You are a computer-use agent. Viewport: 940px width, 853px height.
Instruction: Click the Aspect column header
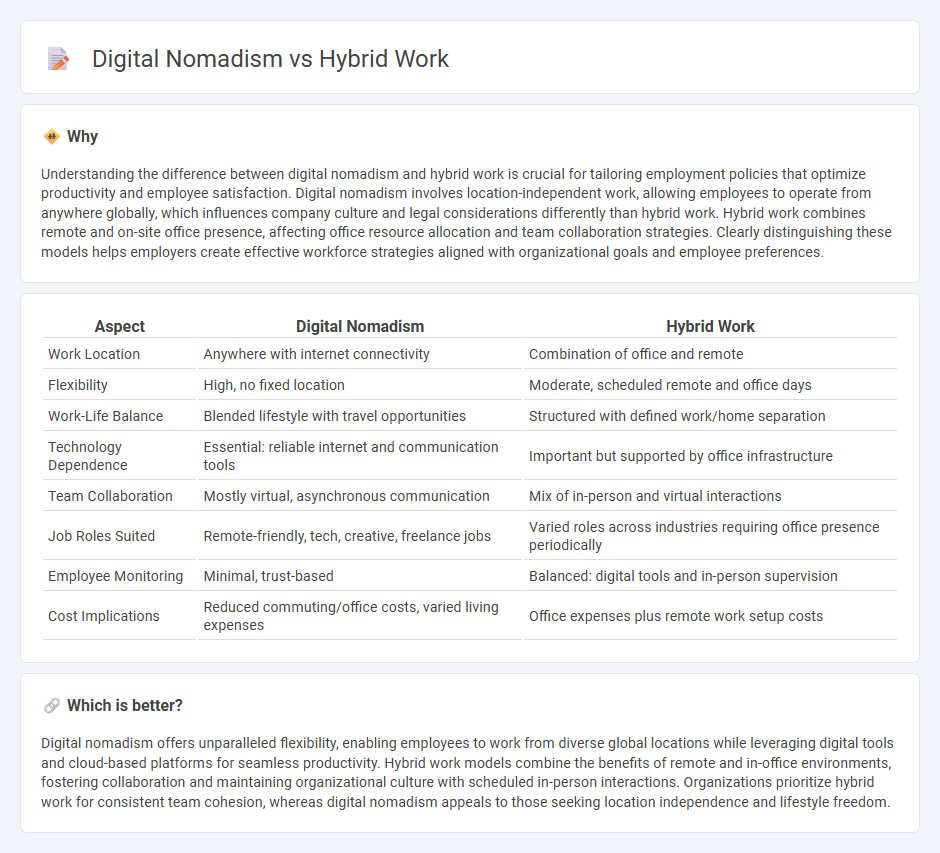pos(119,326)
